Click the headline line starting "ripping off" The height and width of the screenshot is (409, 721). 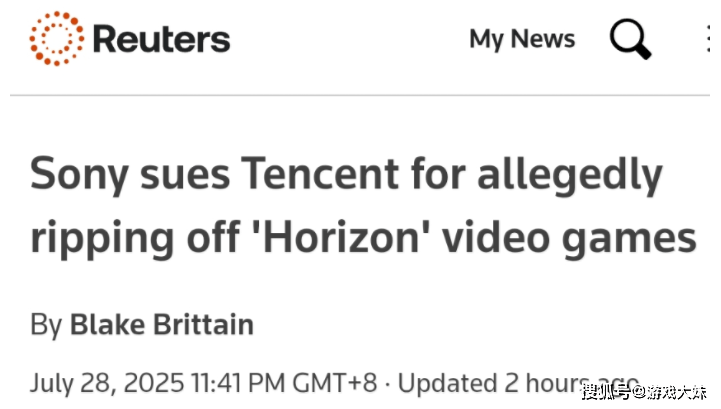(x=364, y=240)
